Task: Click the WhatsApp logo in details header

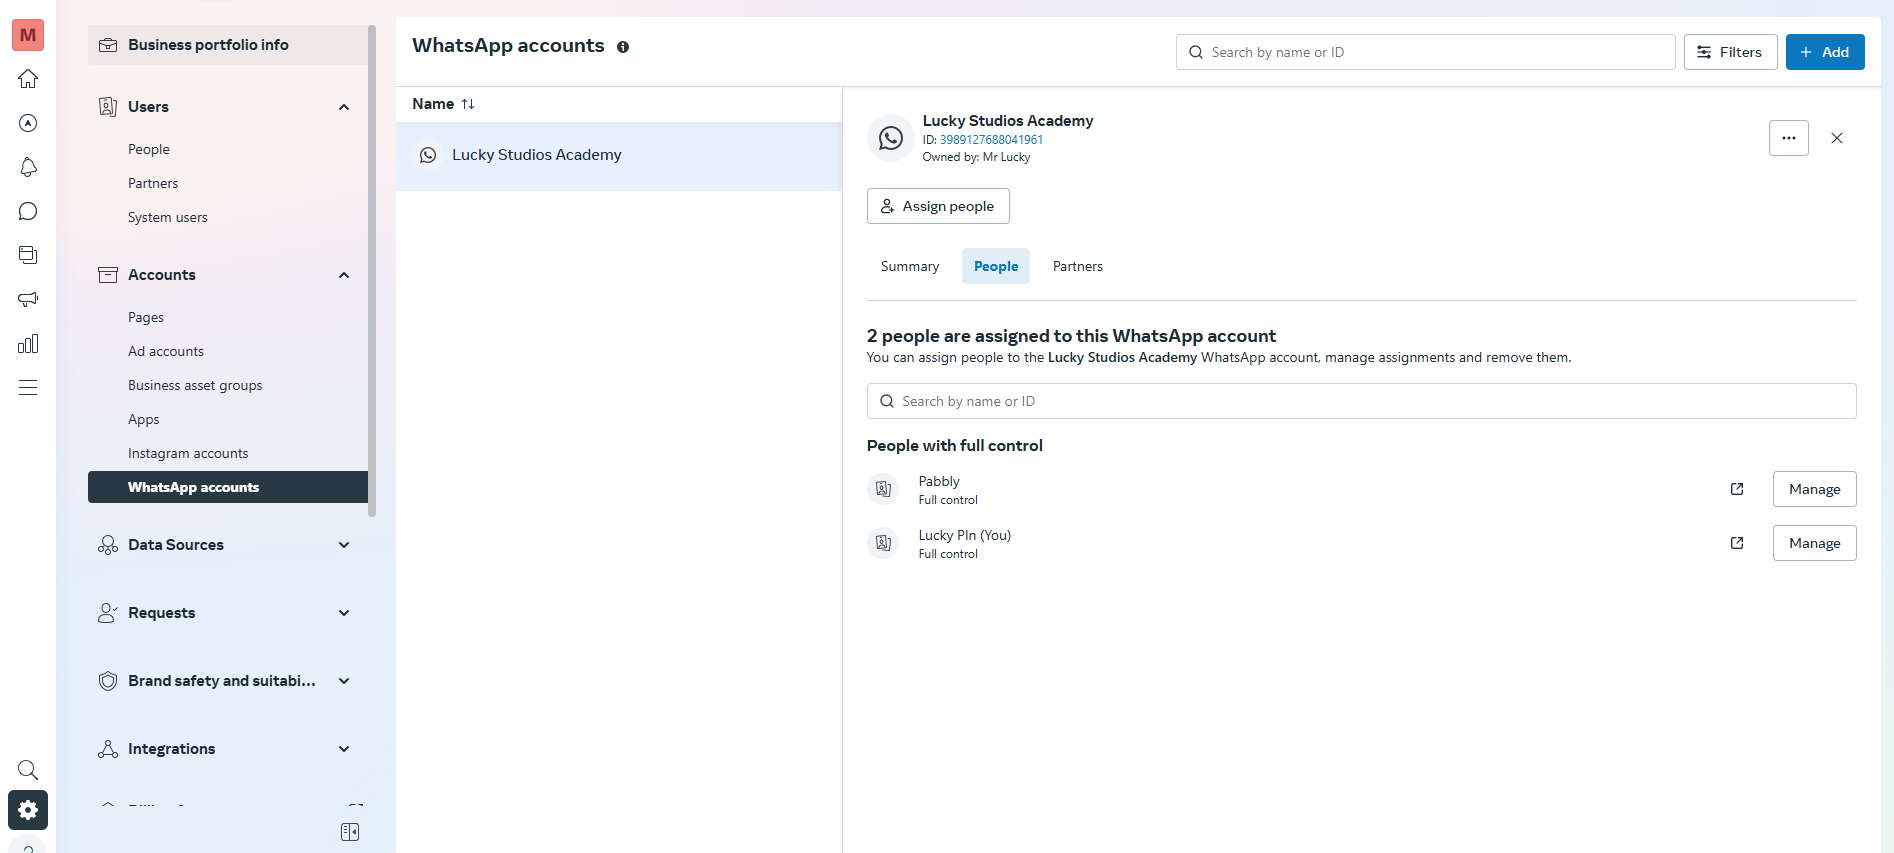Action: tap(891, 138)
